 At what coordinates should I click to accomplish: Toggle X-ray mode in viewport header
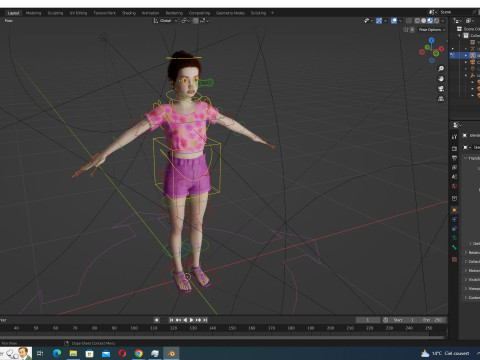point(409,21)
